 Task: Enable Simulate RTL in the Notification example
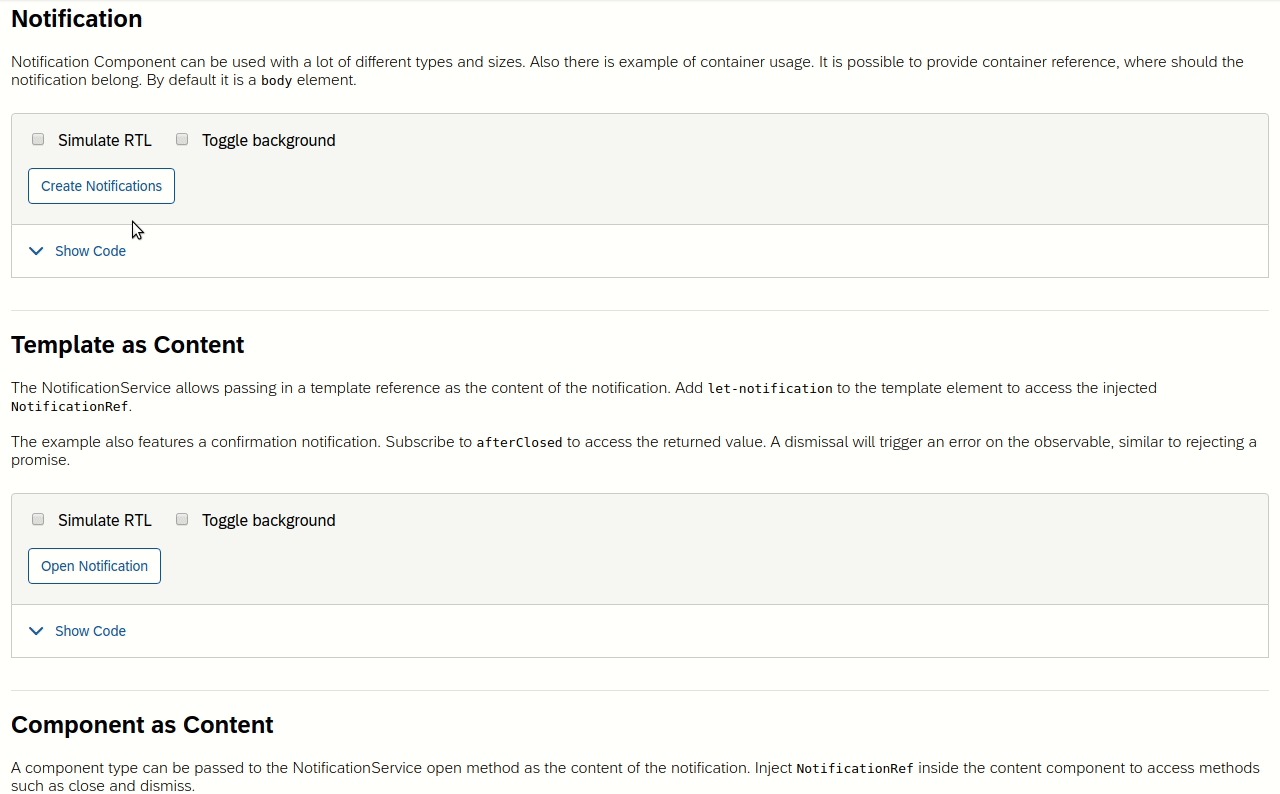click(37, 139)
